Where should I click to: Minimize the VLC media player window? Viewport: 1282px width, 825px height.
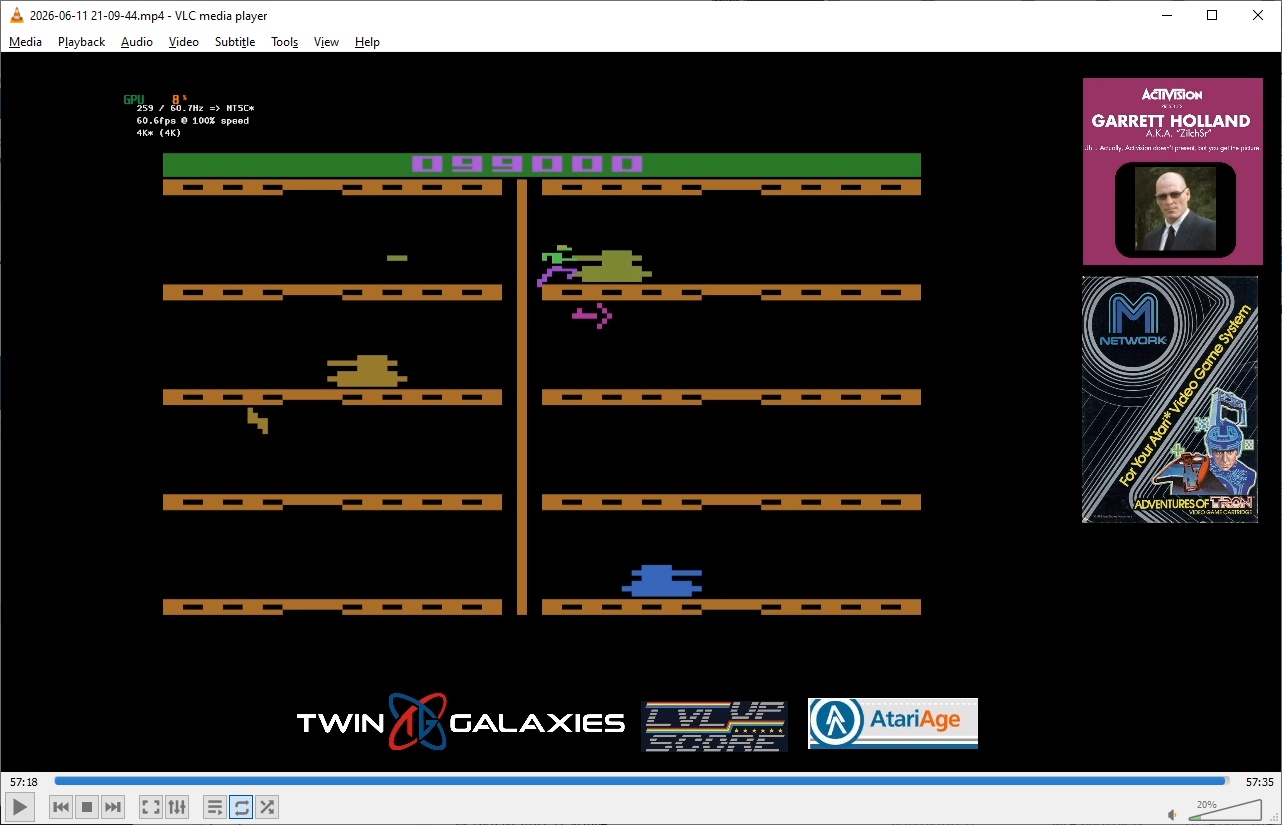click(1166, 15)
